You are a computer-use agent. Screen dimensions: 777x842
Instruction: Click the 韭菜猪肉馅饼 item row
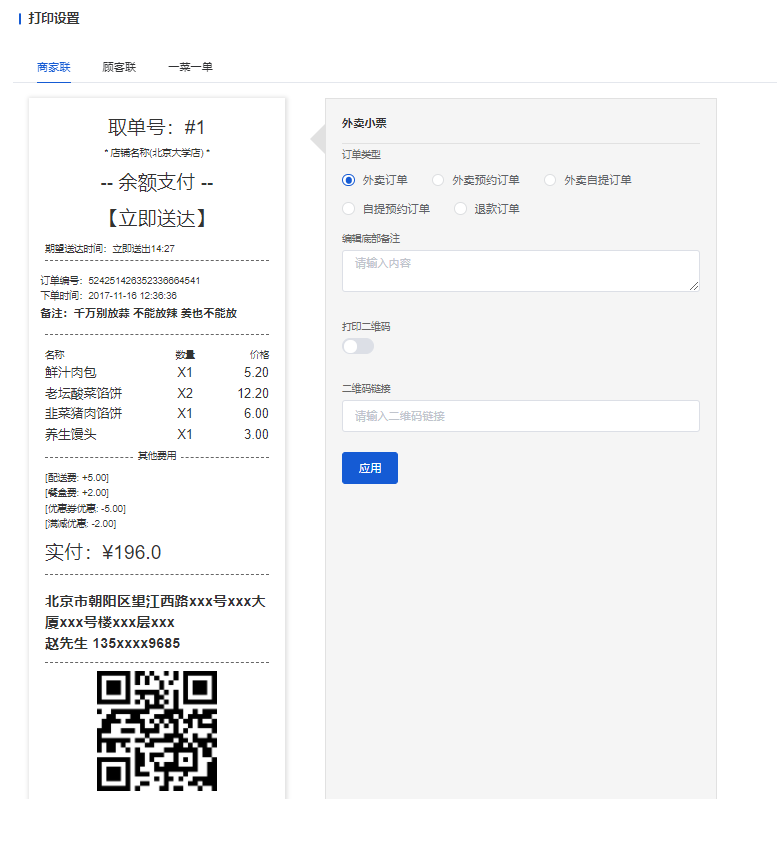pos(157,413)
